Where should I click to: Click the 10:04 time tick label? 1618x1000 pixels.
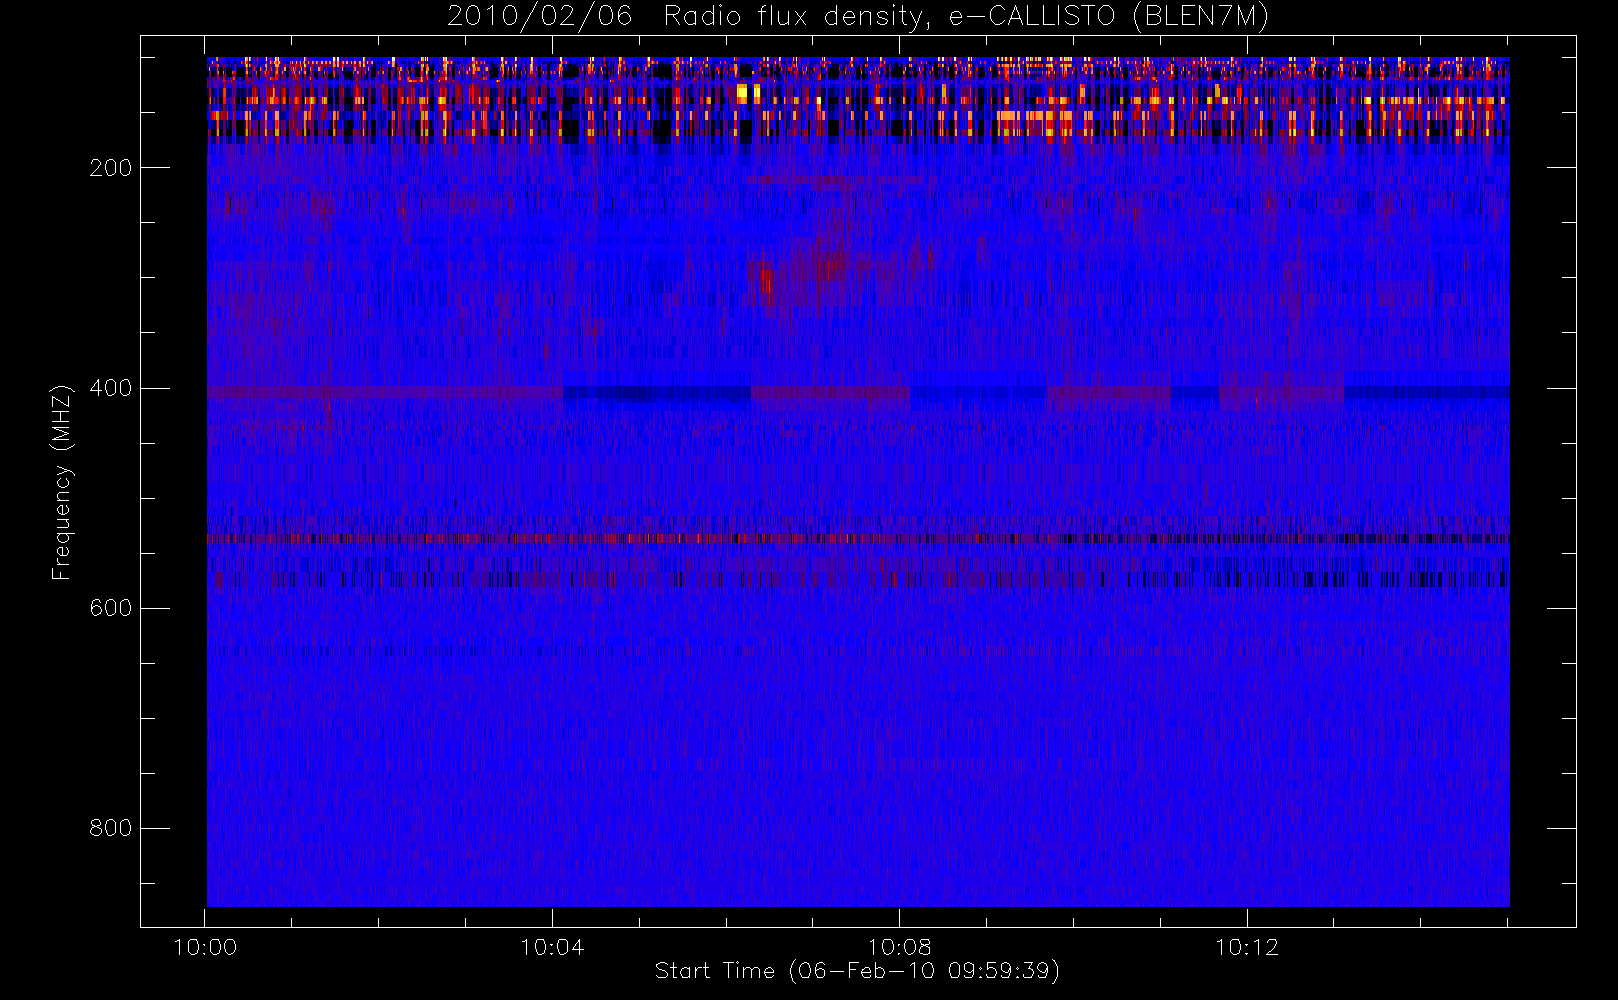pyautogui.click(x=552, y=947)
